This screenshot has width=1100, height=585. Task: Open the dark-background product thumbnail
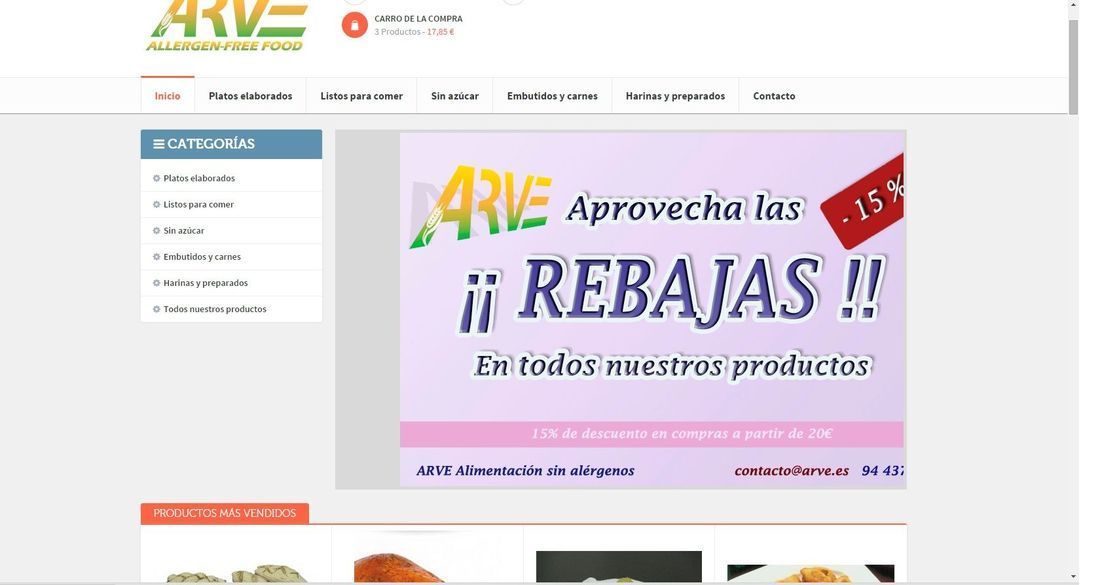pos(619,567)
